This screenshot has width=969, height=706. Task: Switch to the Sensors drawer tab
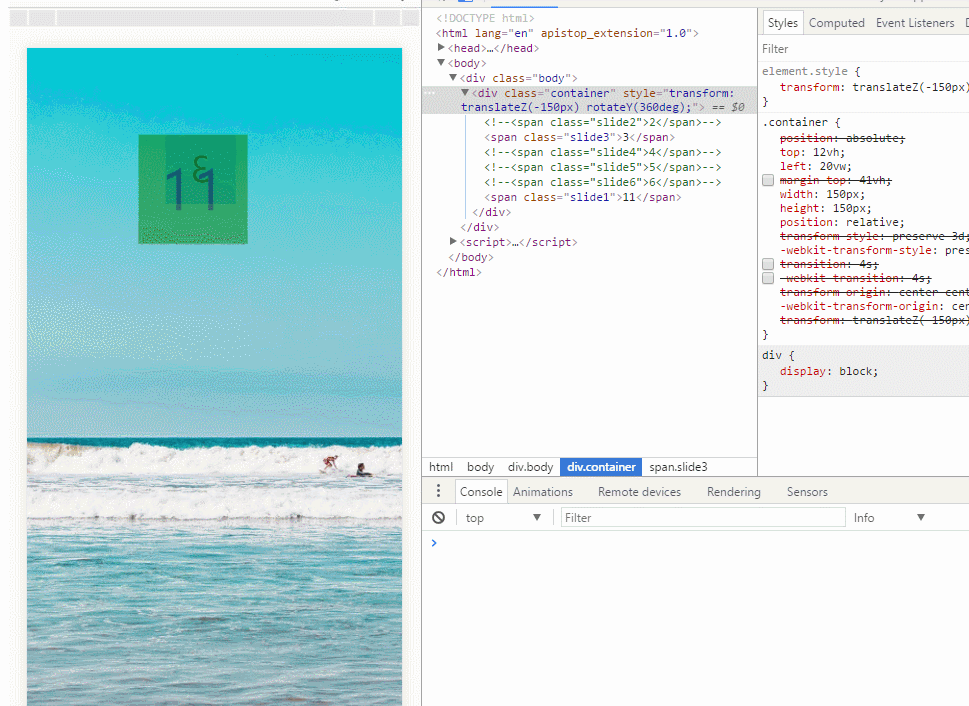point(807,492)
